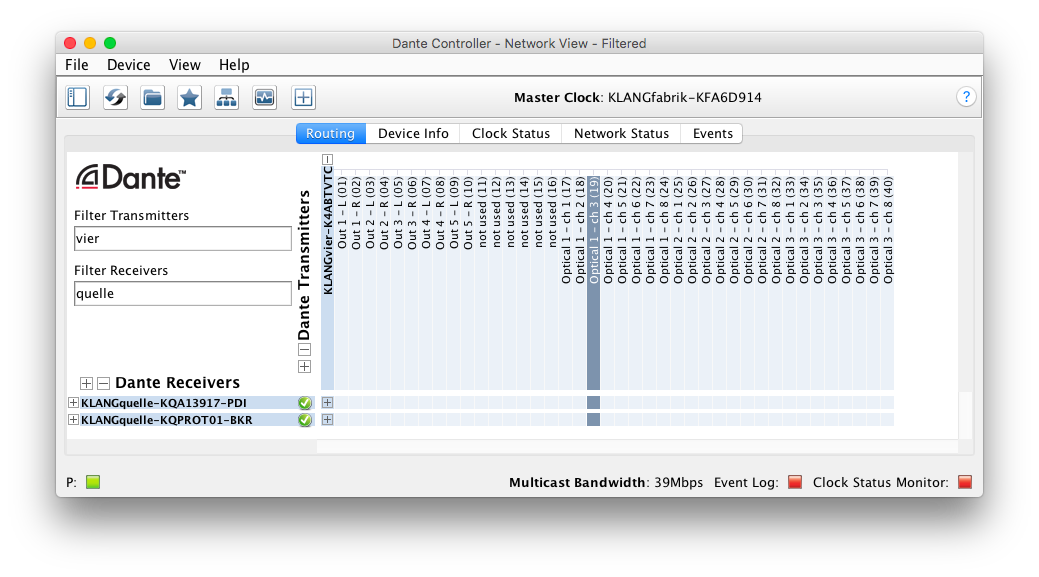Select channel label not used (11)
The image size is (1039, 577).
coord(482,212)
